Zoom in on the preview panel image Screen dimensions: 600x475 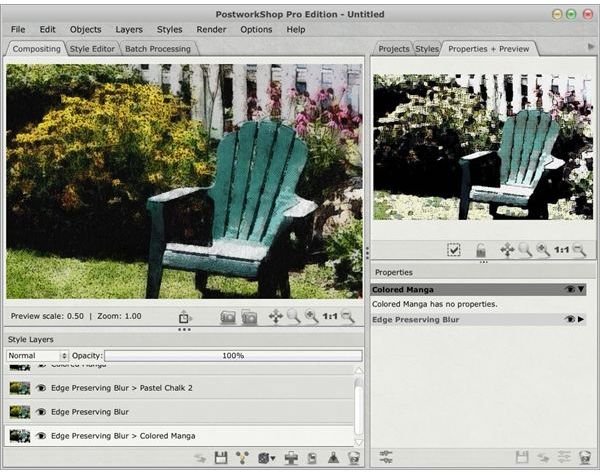pos(543,250)
